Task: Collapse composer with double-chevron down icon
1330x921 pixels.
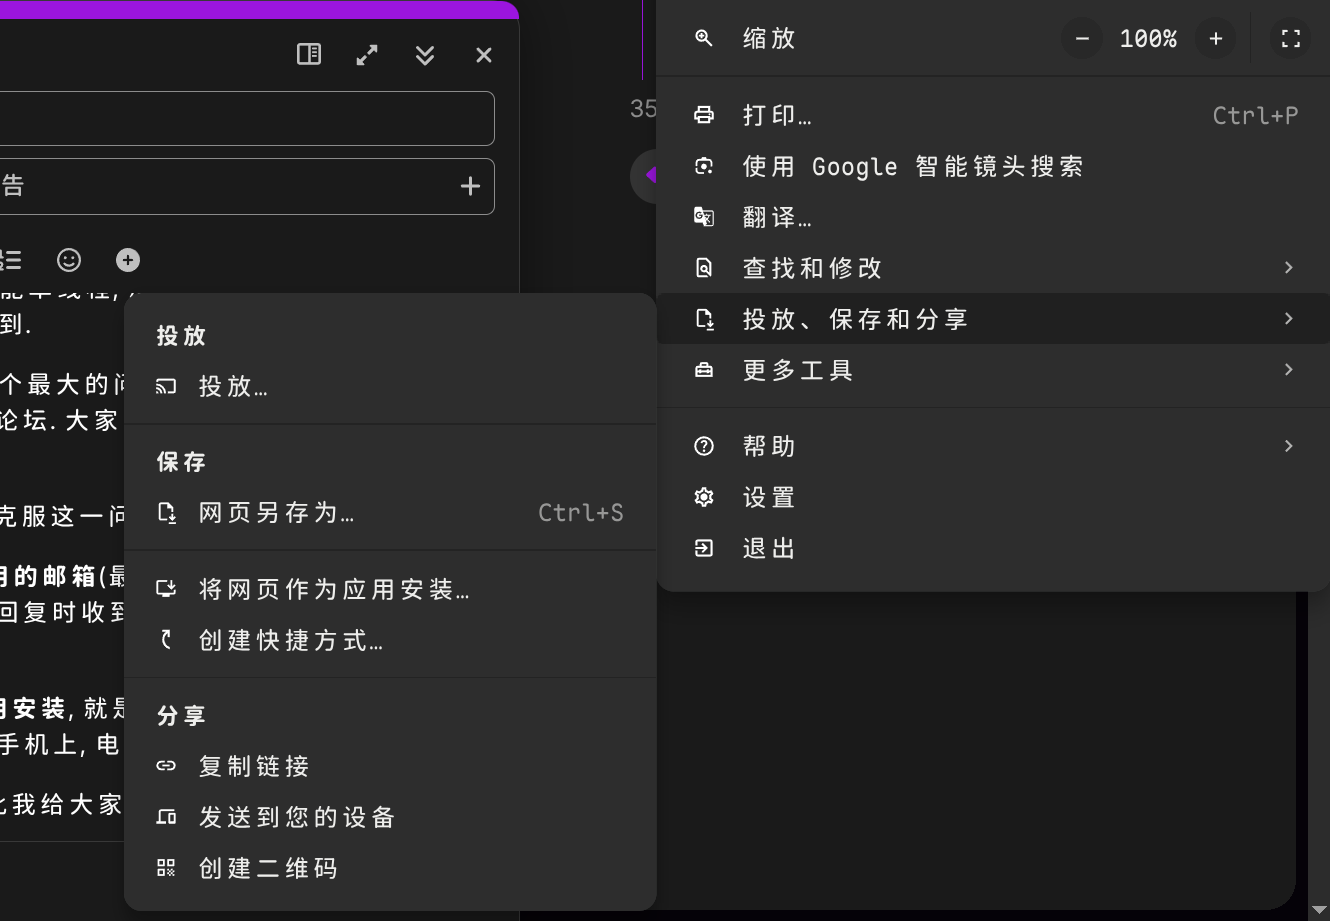Action: click(x=425, y=55)
